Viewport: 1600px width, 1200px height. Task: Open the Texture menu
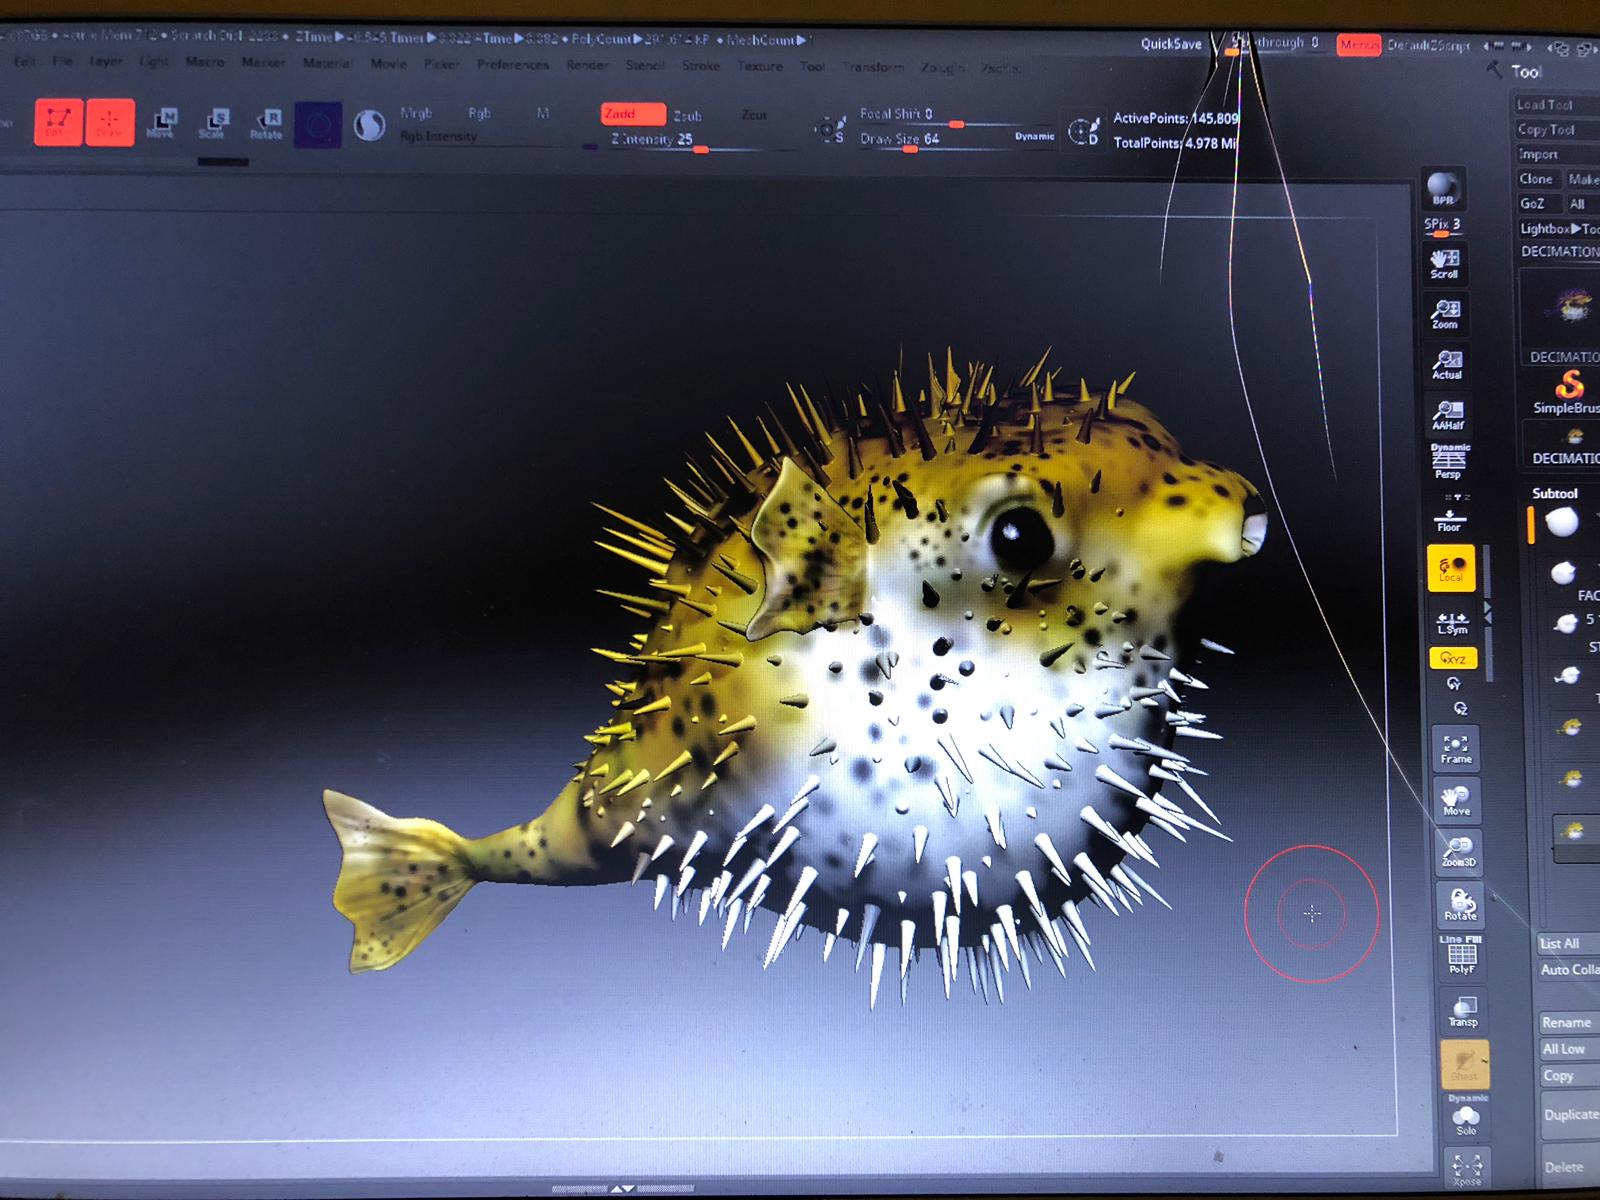[760, 66]
